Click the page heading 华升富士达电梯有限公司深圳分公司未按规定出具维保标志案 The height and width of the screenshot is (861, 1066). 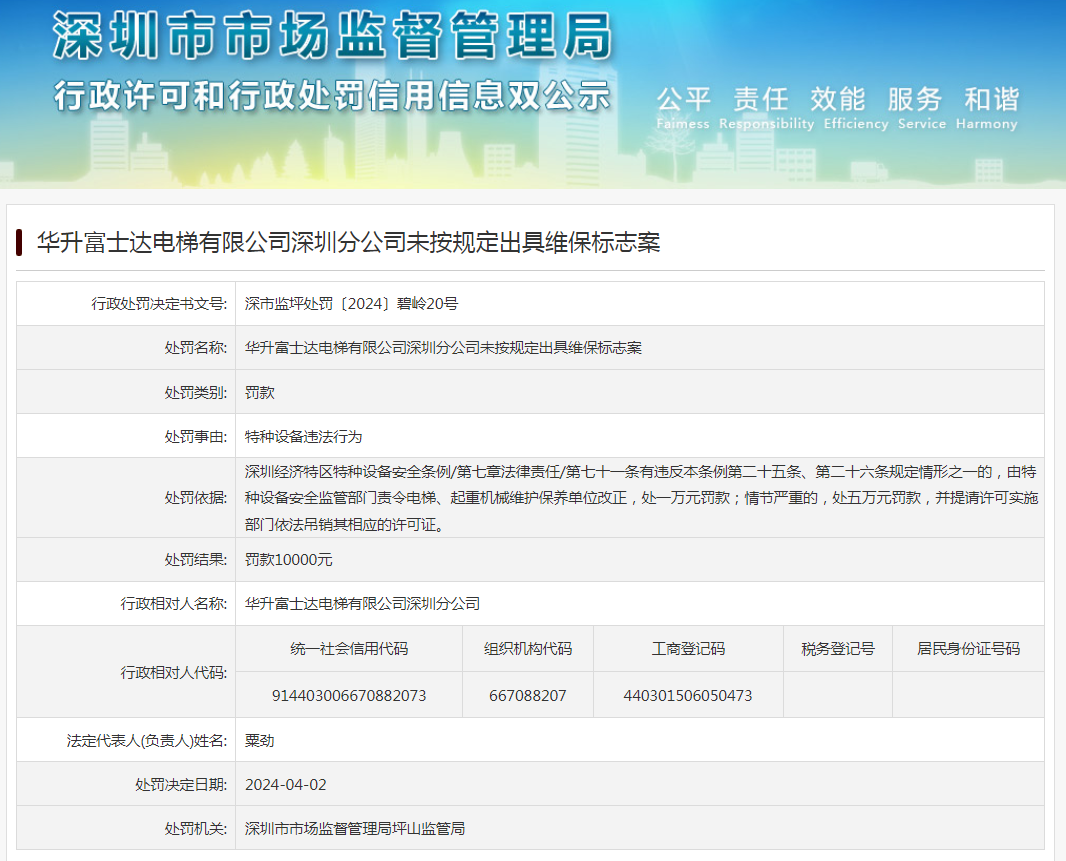[x=349, y=243]
